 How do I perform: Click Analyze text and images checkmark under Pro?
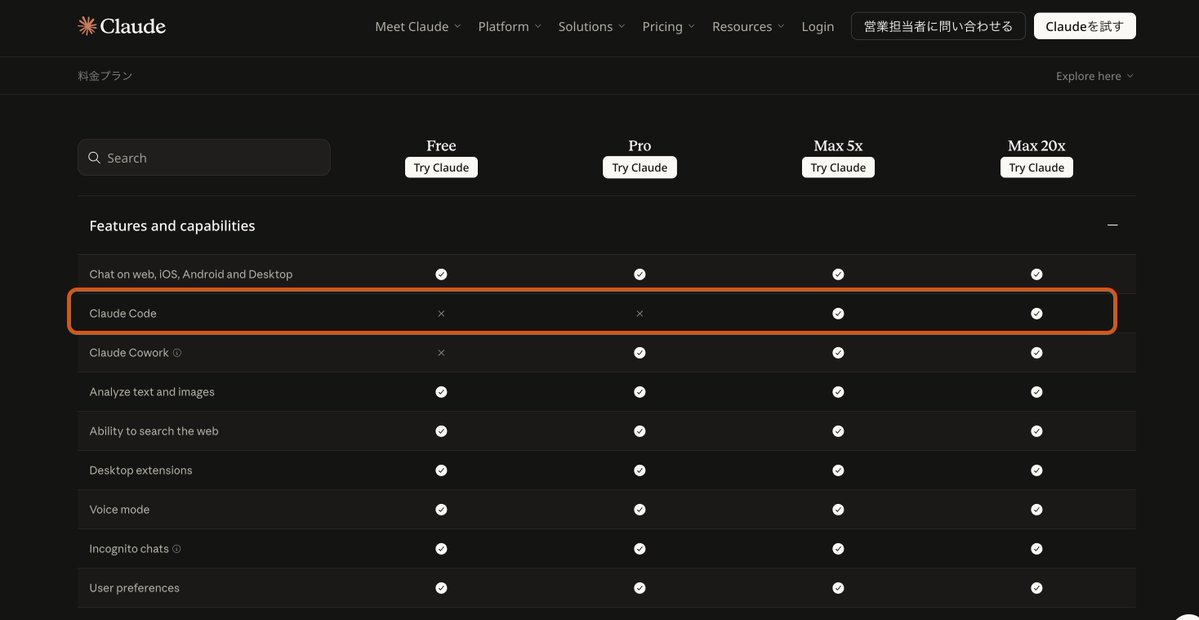[639, 392]
